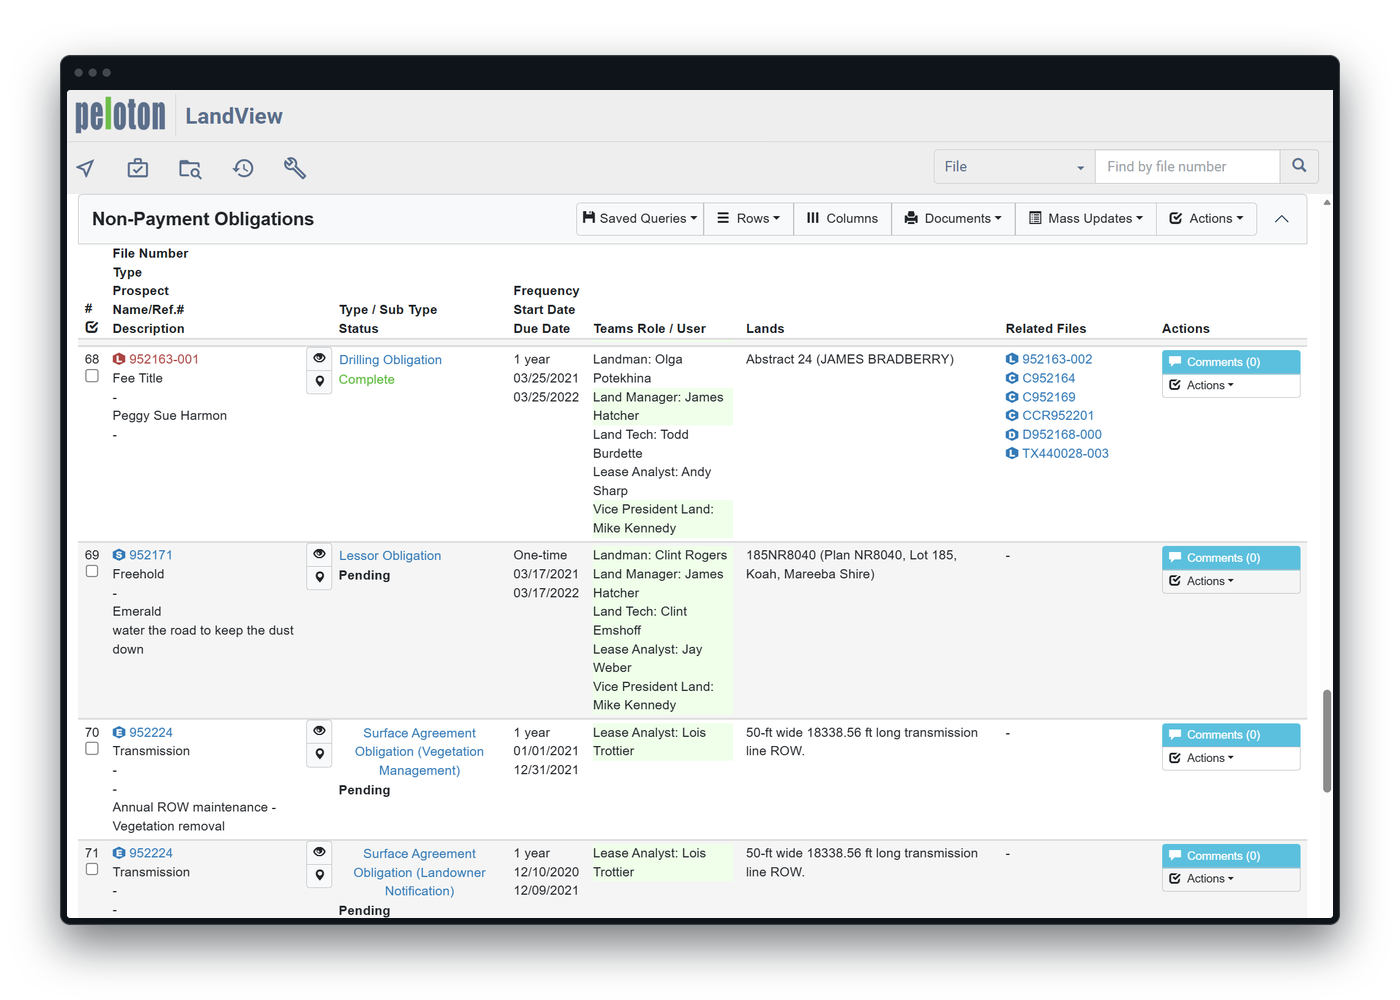Open the folder search icon
Screen dimensions: 1400x1000
coord(190,168)
